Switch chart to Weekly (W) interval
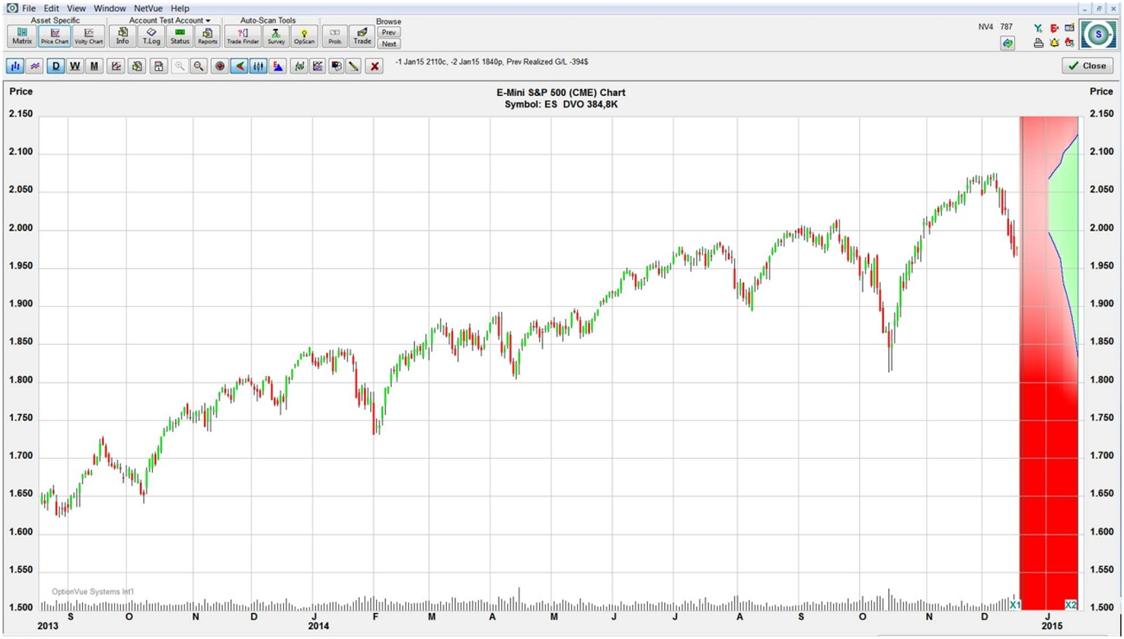The width and height of the screenshot is (1124, 639). pyautogui.click(x=75, y=66)
